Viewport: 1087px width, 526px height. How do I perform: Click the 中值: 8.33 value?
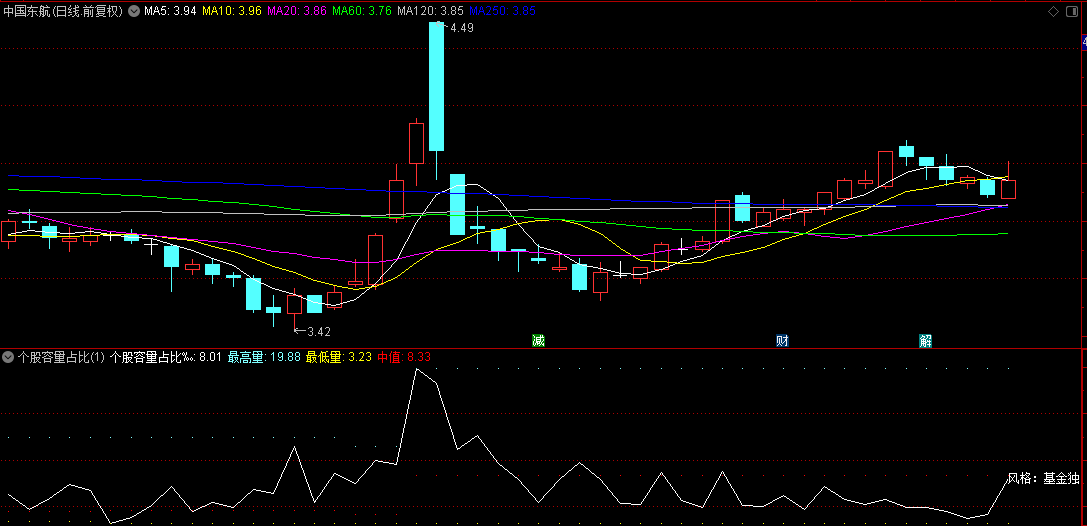[x=405, y=358]
